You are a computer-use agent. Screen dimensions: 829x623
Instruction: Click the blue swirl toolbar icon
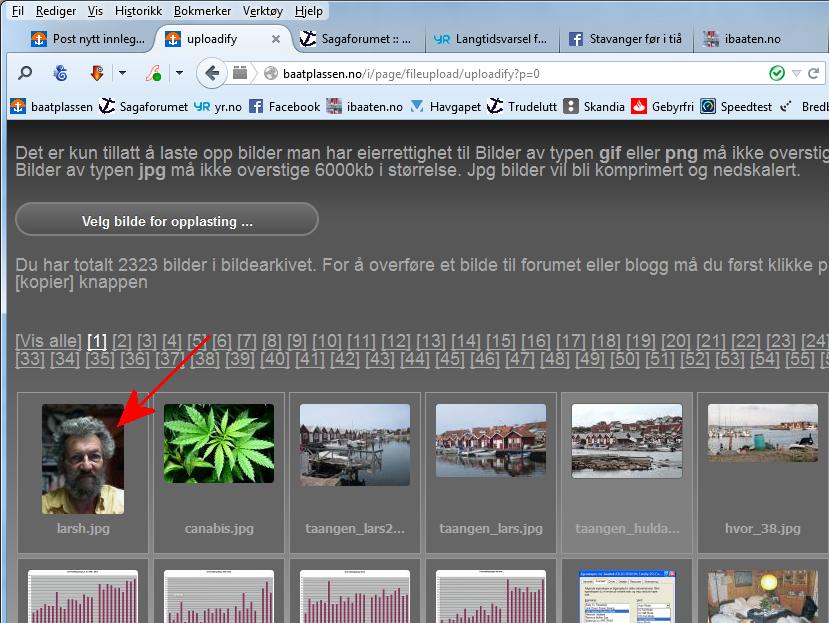tap(61, 73)
